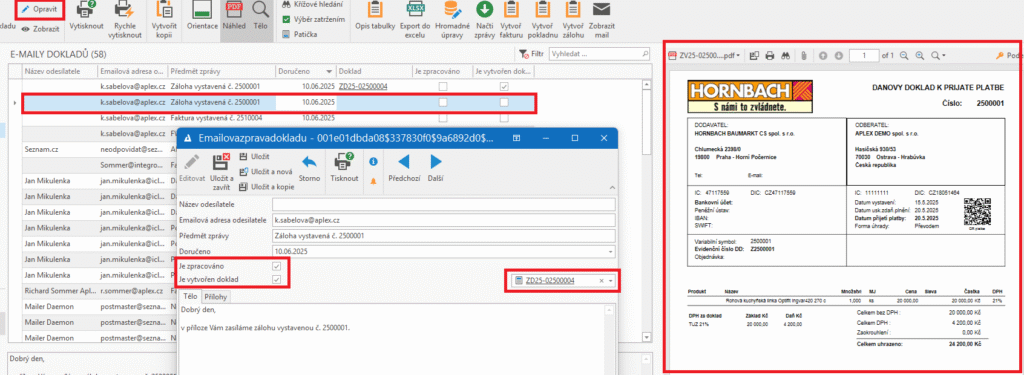This screenshot has height=375, width=1024.
Task: Select the Tělo tab in dialog
Action: pos(190,297)
